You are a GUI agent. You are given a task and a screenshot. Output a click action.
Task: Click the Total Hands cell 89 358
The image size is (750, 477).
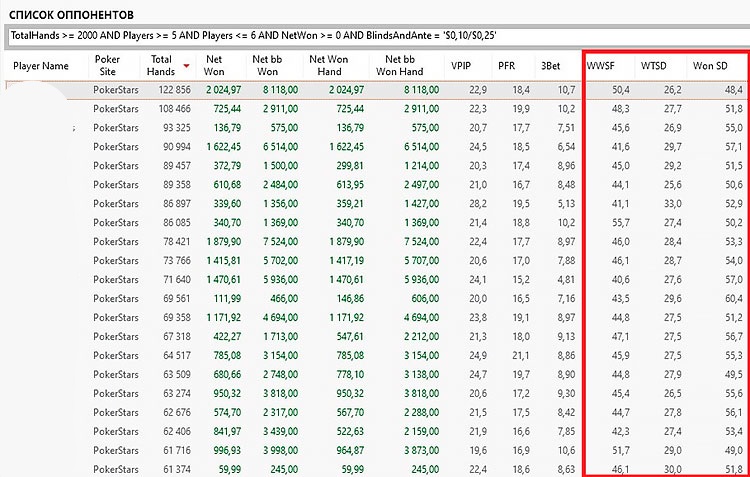[x=175, y=185]
